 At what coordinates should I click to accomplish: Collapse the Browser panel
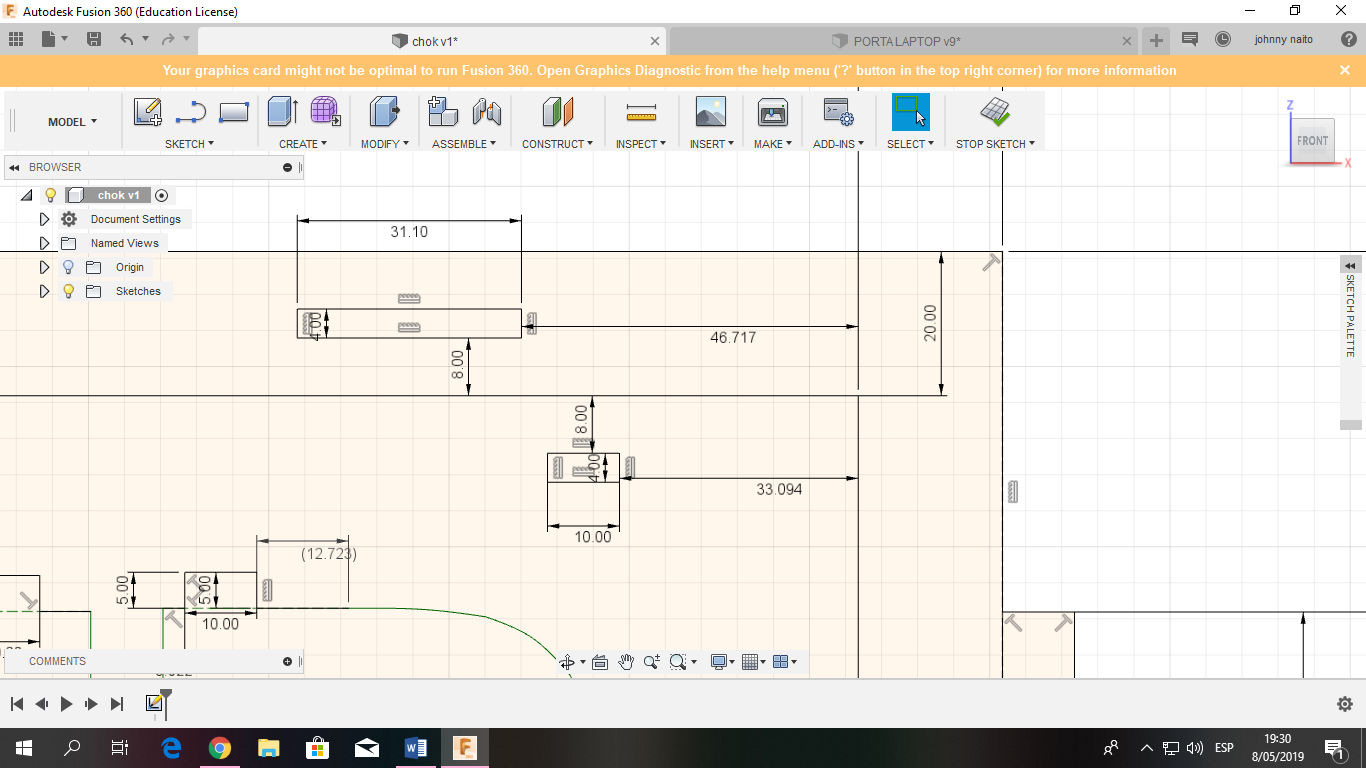pos(15,167)
